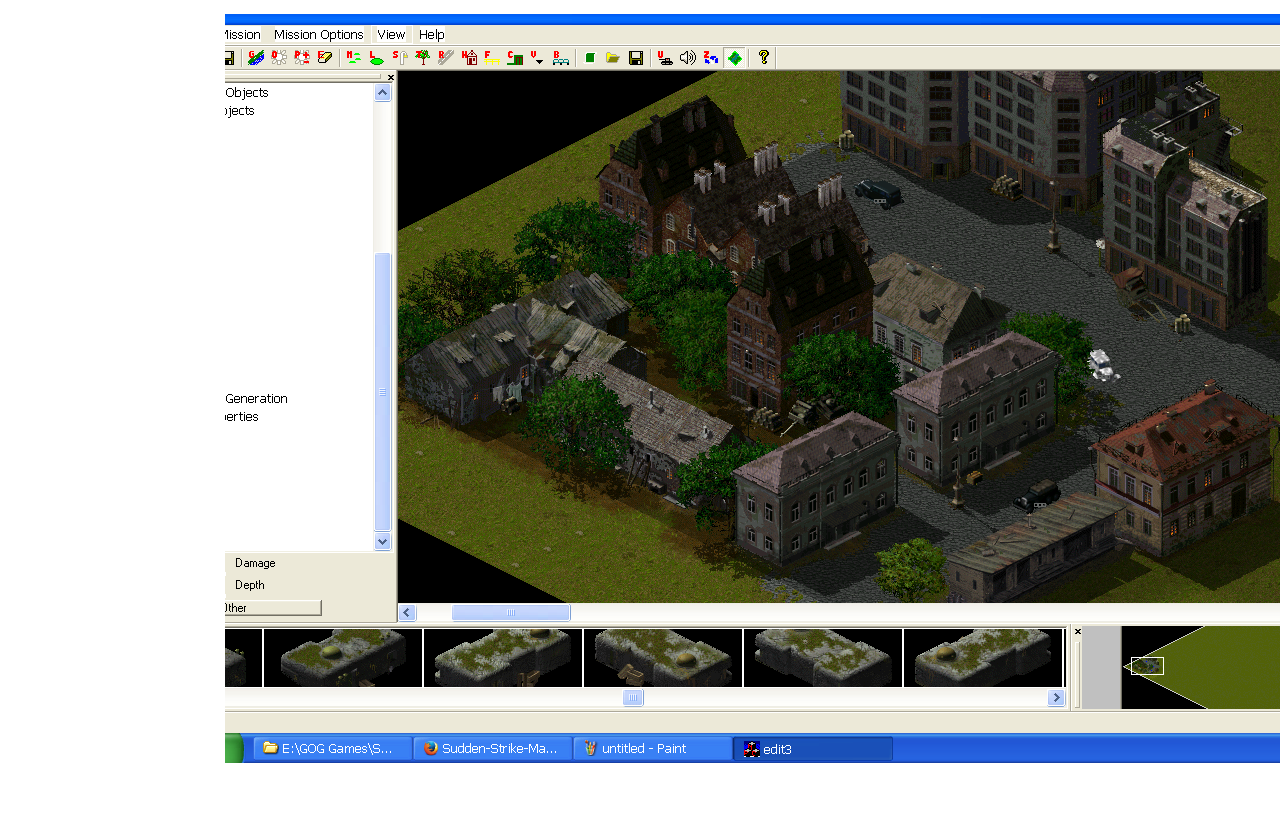This screenshot has height=837, width=1280.
Task: Click the thumbnail strip scrollbar thumb
Action: (633, 698)
